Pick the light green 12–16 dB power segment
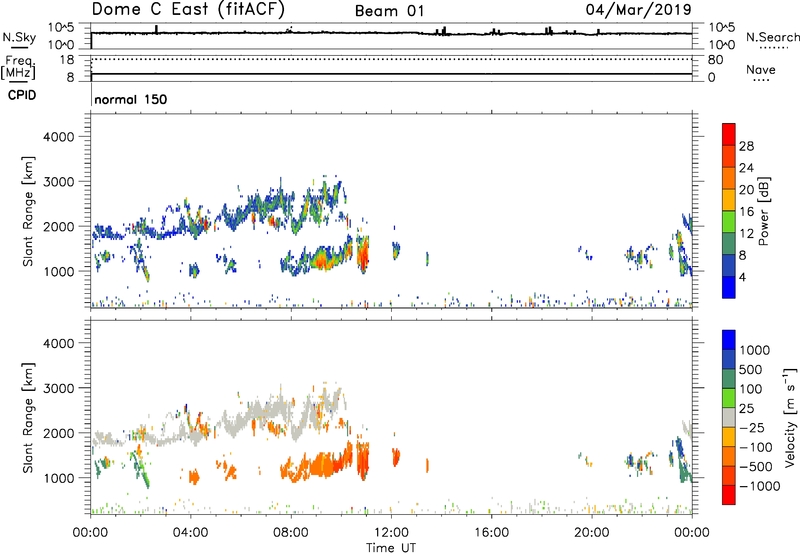The height and width of the screenshot is (554, 800). pos(729,221)
